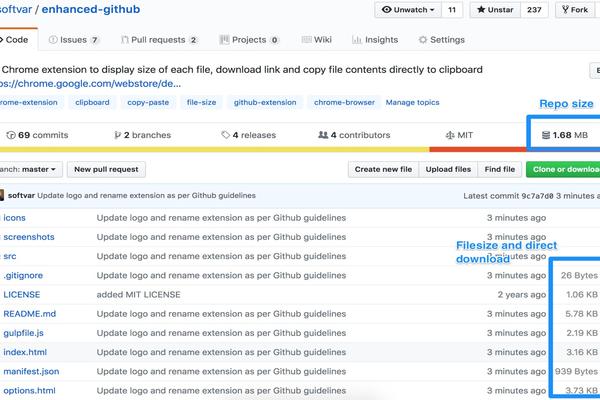Open the Clone or download dropdown
600x400 pixels.
click(x=563, y=169)
